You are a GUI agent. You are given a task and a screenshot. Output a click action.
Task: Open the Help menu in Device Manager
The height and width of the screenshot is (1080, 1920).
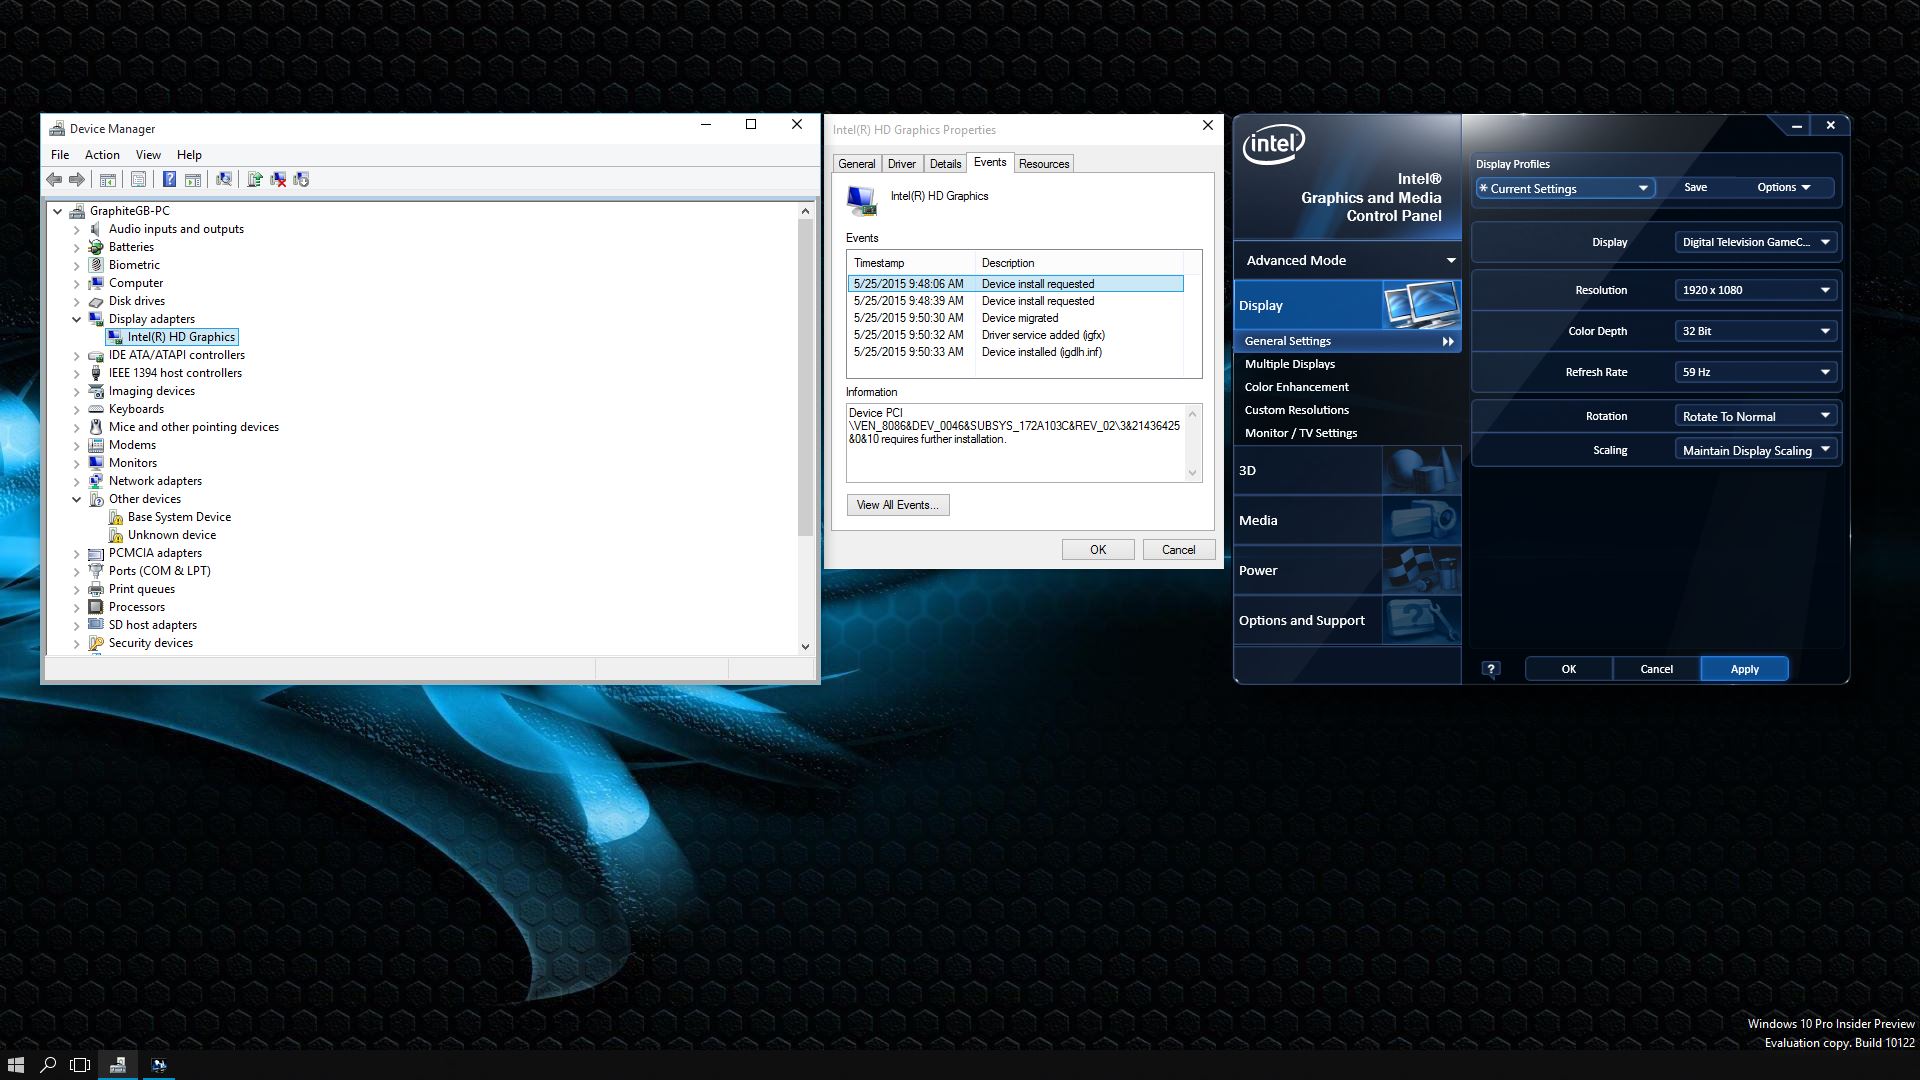click(x=189, y=155)
